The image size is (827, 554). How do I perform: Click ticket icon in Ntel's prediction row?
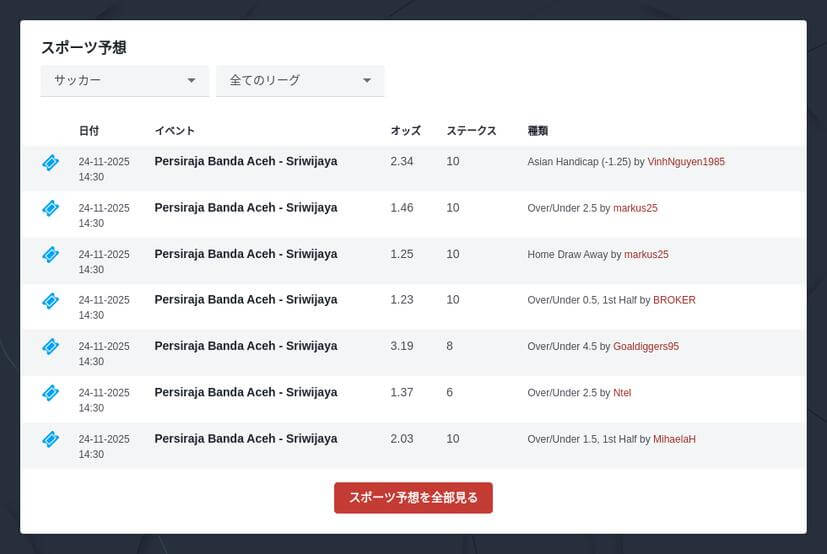point(50,393)
